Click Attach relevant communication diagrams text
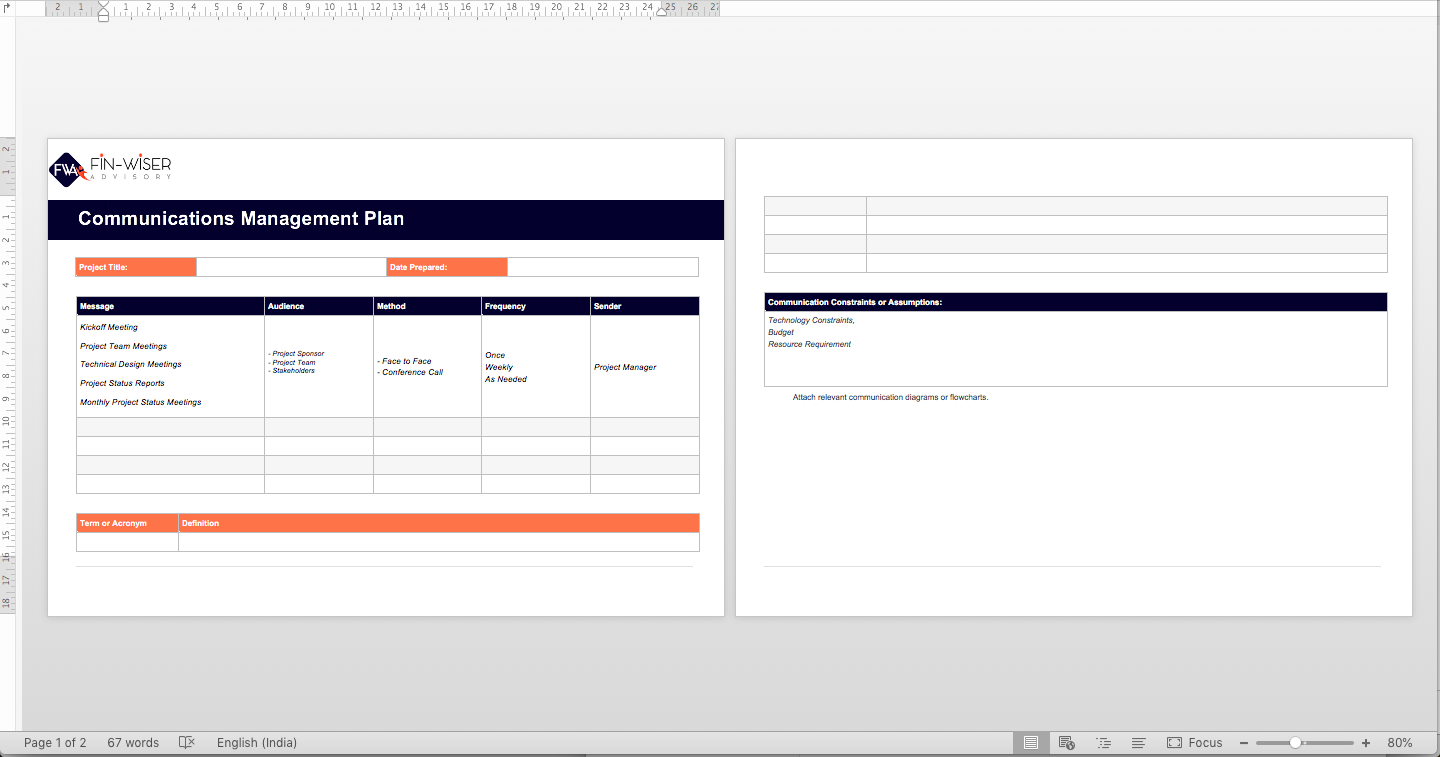 [x=890, y=397]
